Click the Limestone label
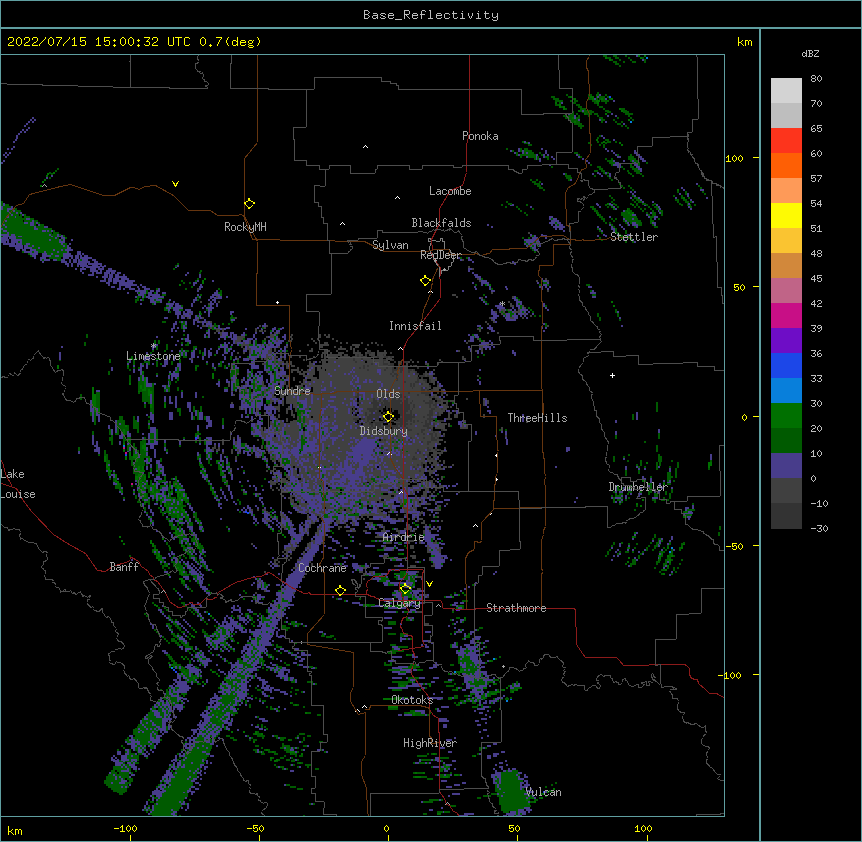The image size is (862, 842). [x=153, y=356]
